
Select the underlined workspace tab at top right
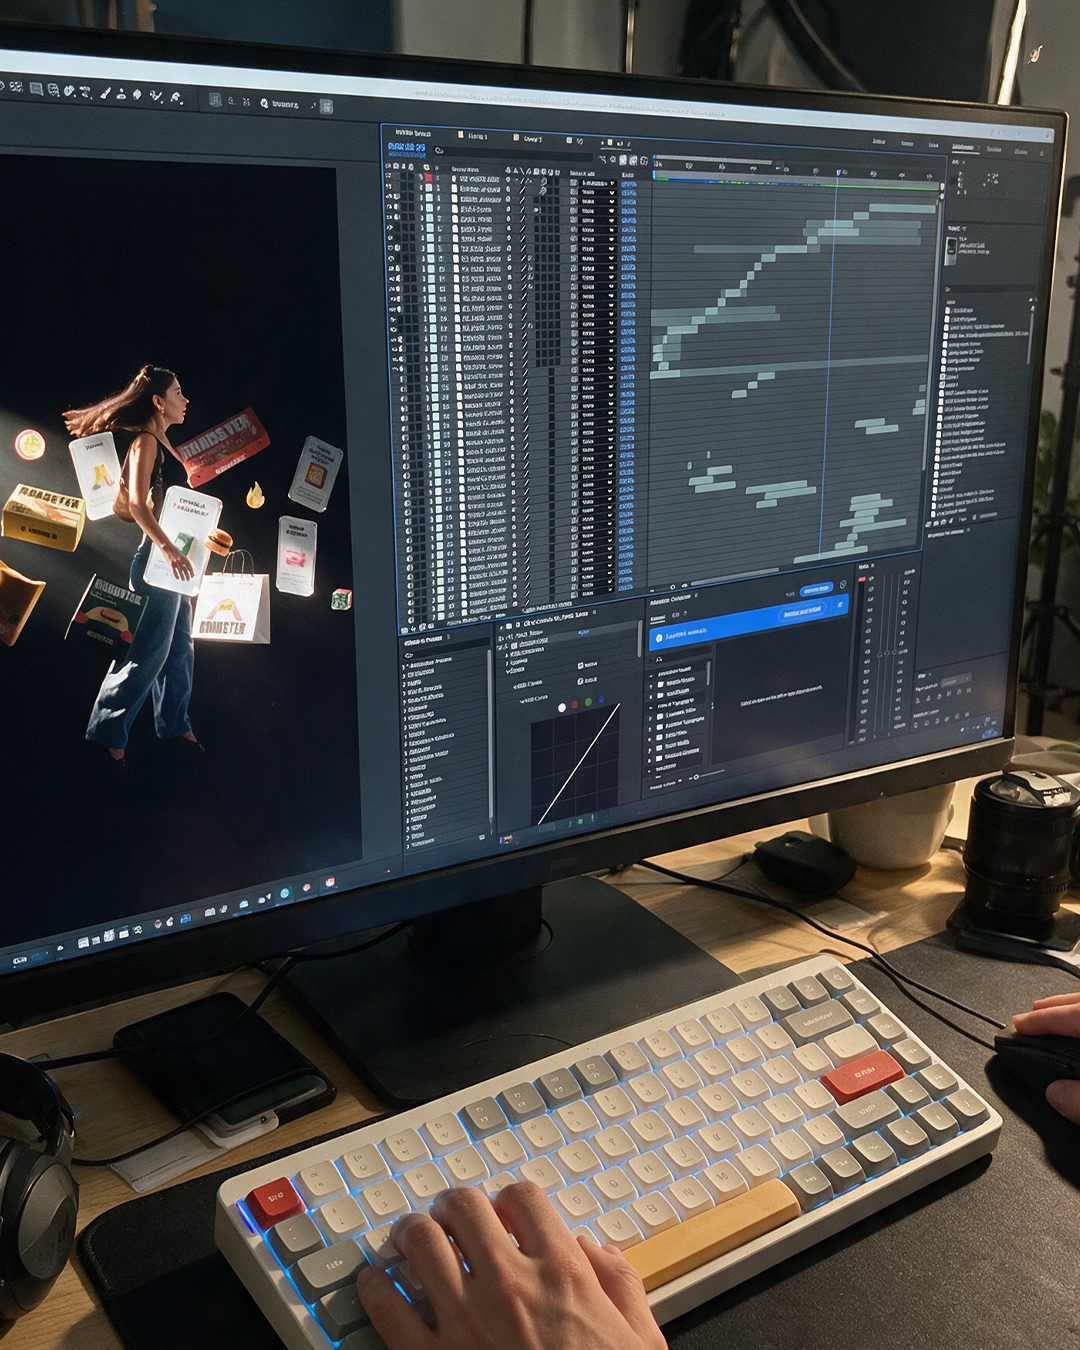(x=962, y=147)
